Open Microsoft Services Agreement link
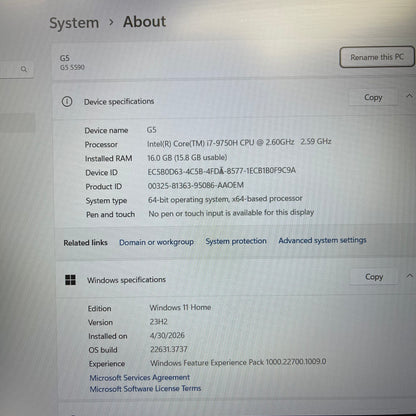The image size is (416, 416). coord(140,377)
